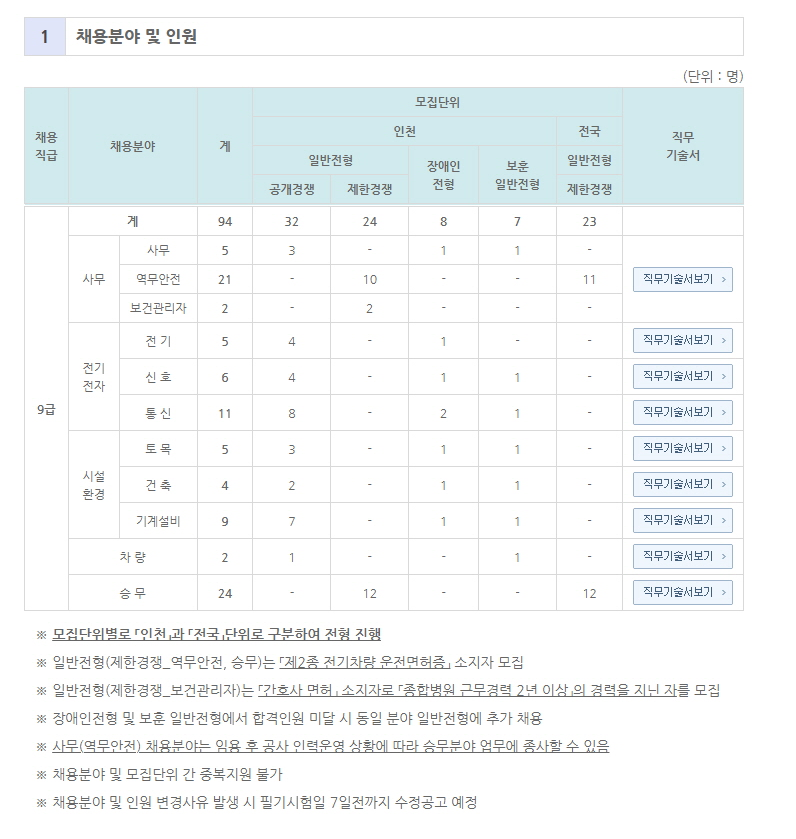Open job description for 토목 field
The height and width of the screenshot is (839, 796).
tap(682, 449)
